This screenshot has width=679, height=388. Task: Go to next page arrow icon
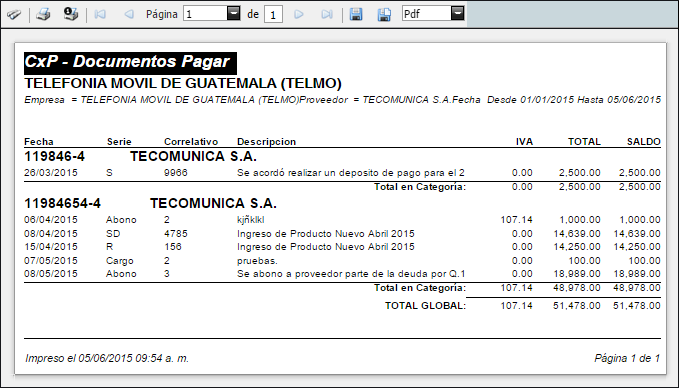pyautogui.click(x=299, y=14)
